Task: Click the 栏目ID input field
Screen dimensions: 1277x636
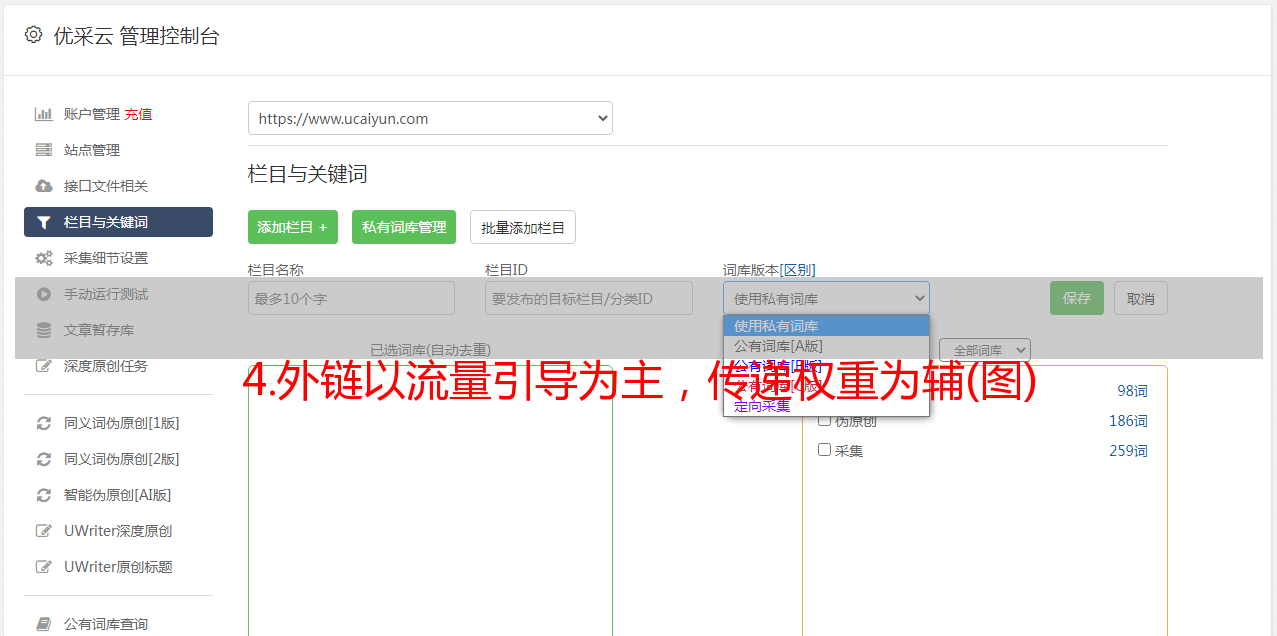Action: [589, 298]
